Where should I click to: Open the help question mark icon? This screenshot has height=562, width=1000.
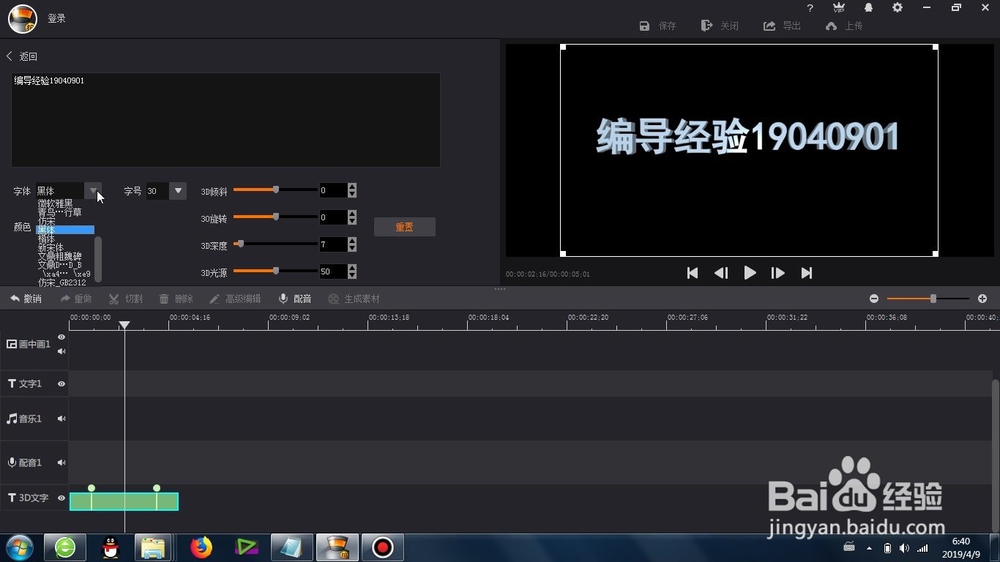810,8
